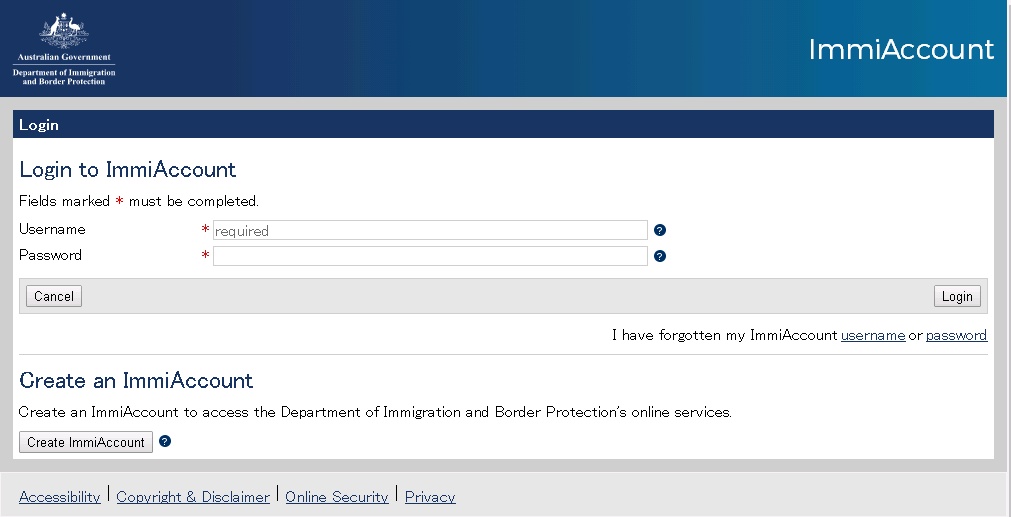Open the Privacy footer link
This screenshot has width=1011, height=517.
point(430,497)
